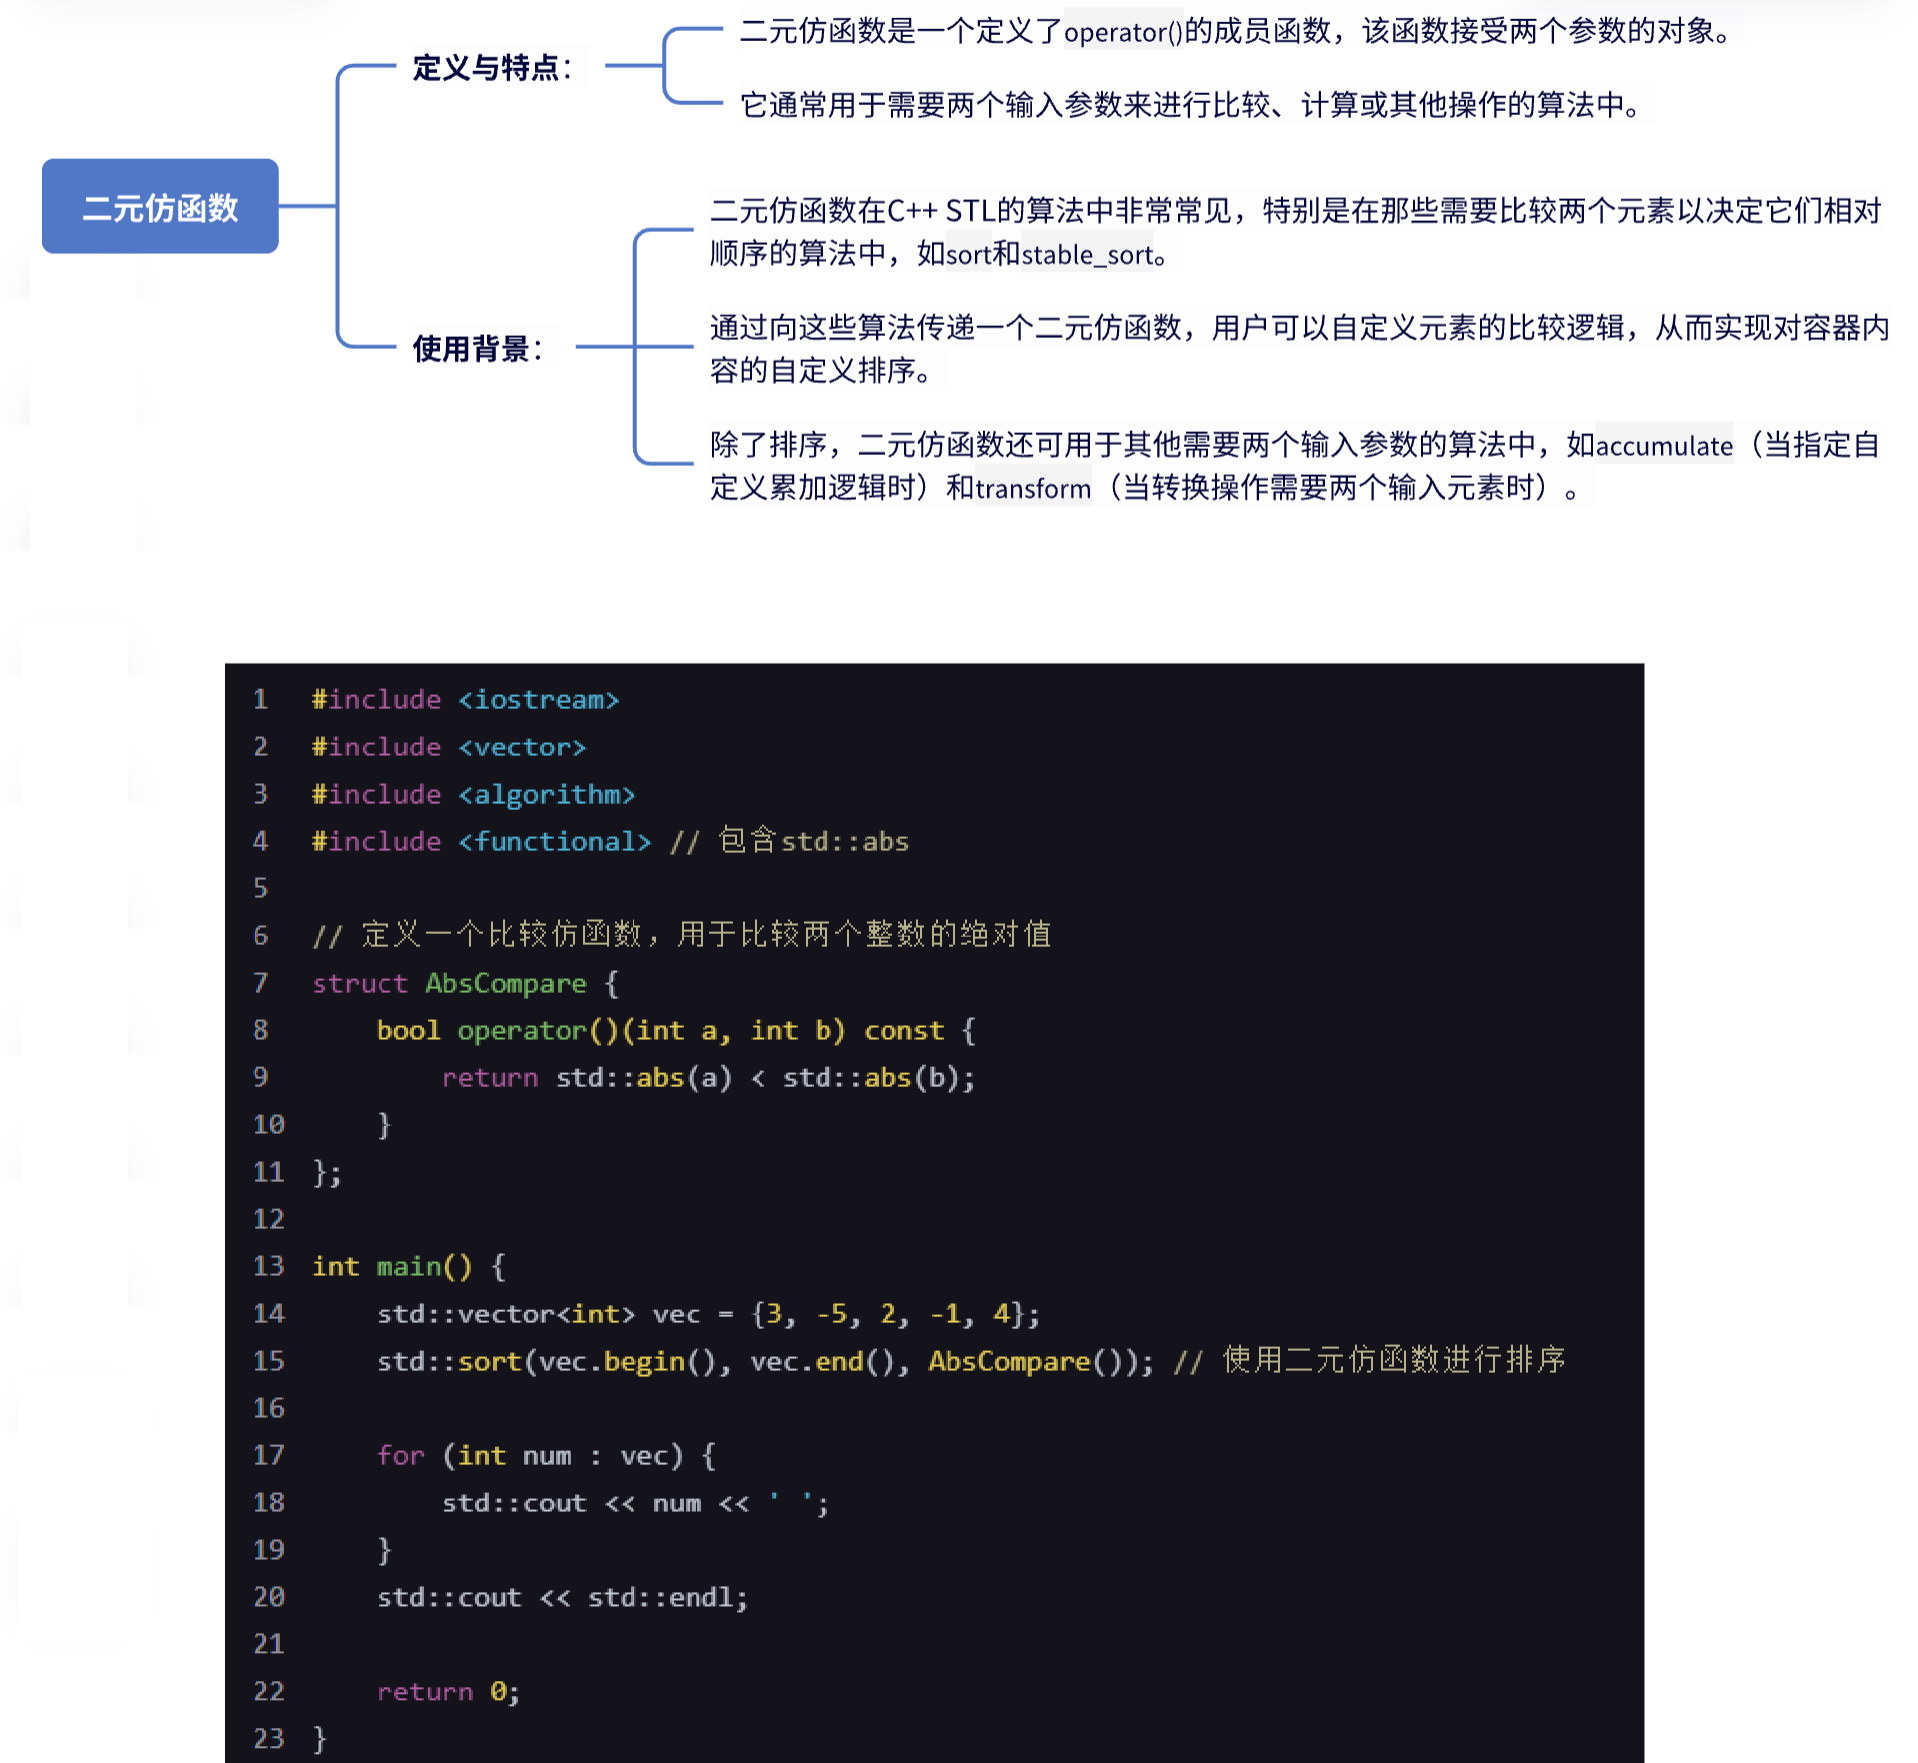
Task: Click the leaf text starting 二元仿函数是一个定义了operator()
Action: click(x=1235, y=32)
